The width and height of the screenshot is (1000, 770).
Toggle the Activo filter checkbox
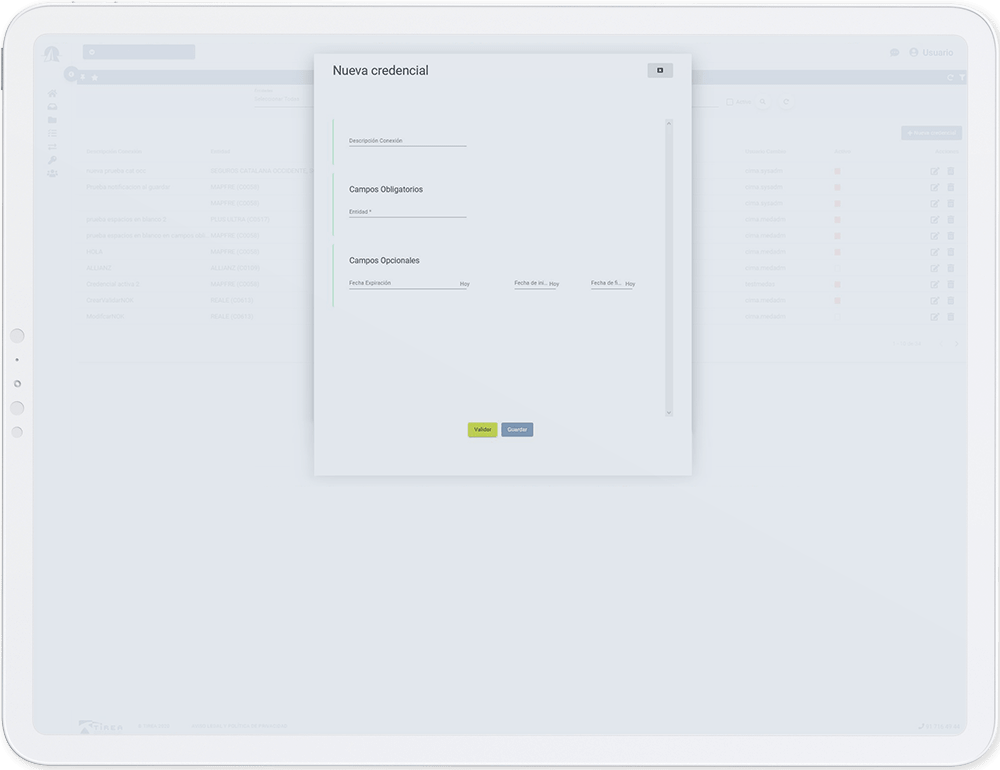730,102
